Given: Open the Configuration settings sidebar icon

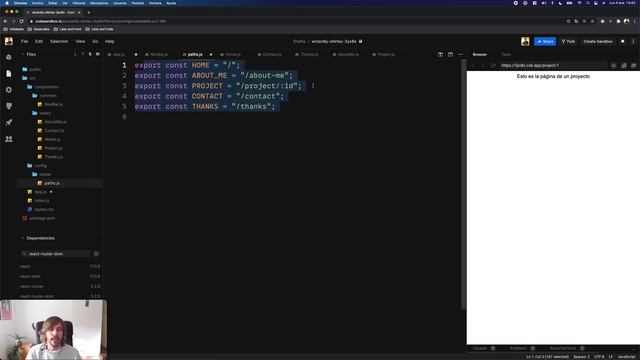Looking at the screenshot, I should [9, 90].
